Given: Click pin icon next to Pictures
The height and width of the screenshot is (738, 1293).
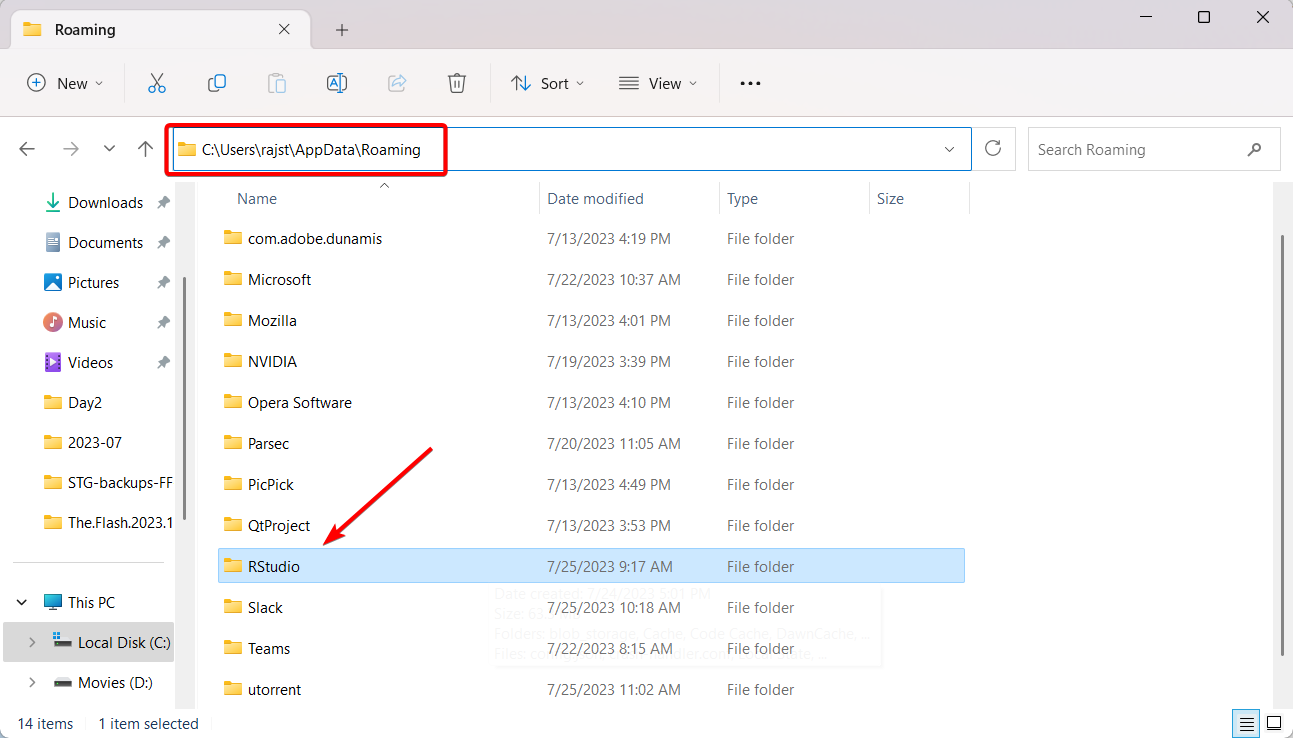Looking at the screenshot, I should point(163,283).
